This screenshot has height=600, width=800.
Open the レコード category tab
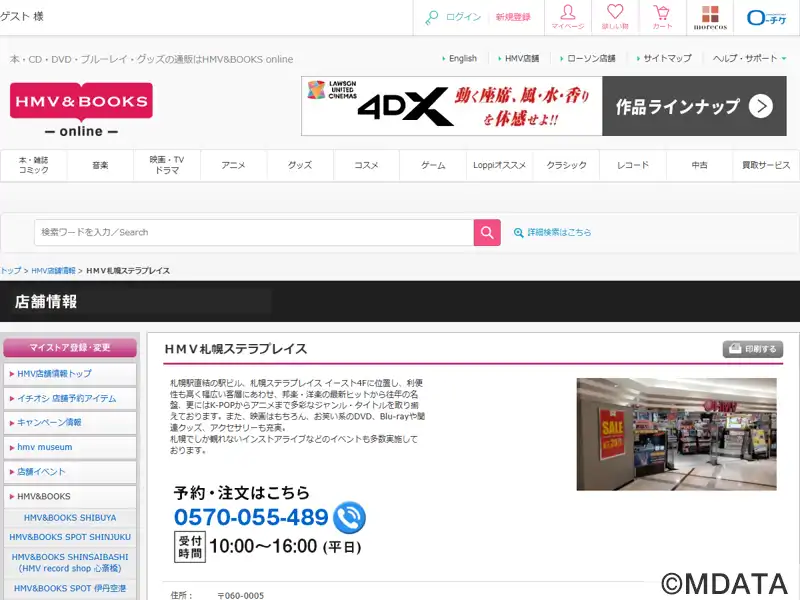[x=633, y=165]
